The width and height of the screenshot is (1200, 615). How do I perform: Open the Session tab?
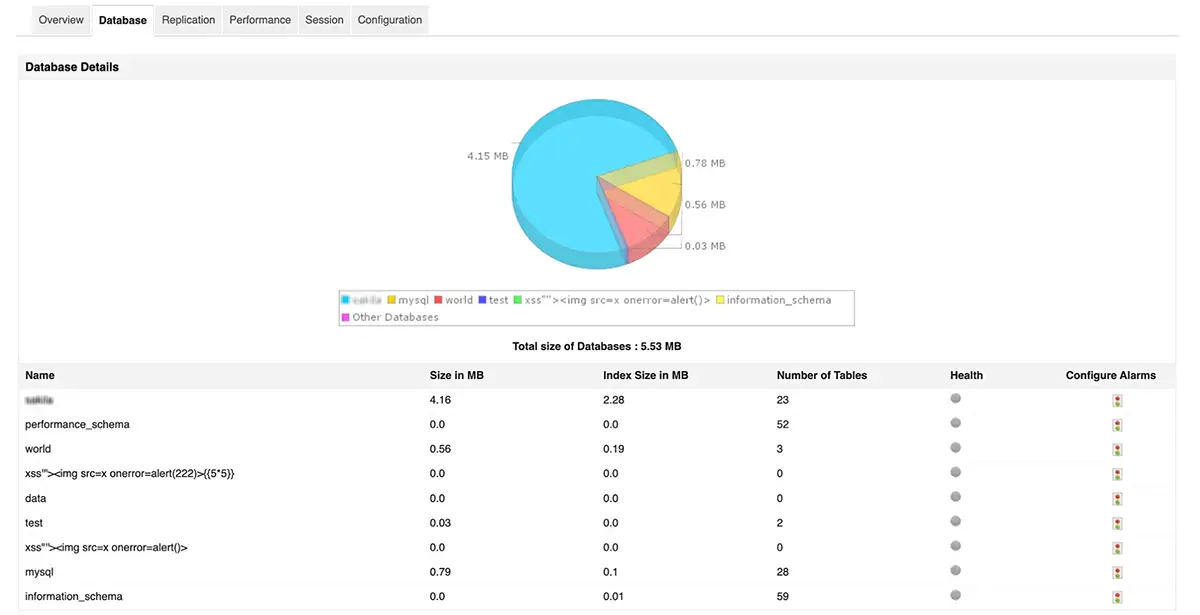coord(323,19)
